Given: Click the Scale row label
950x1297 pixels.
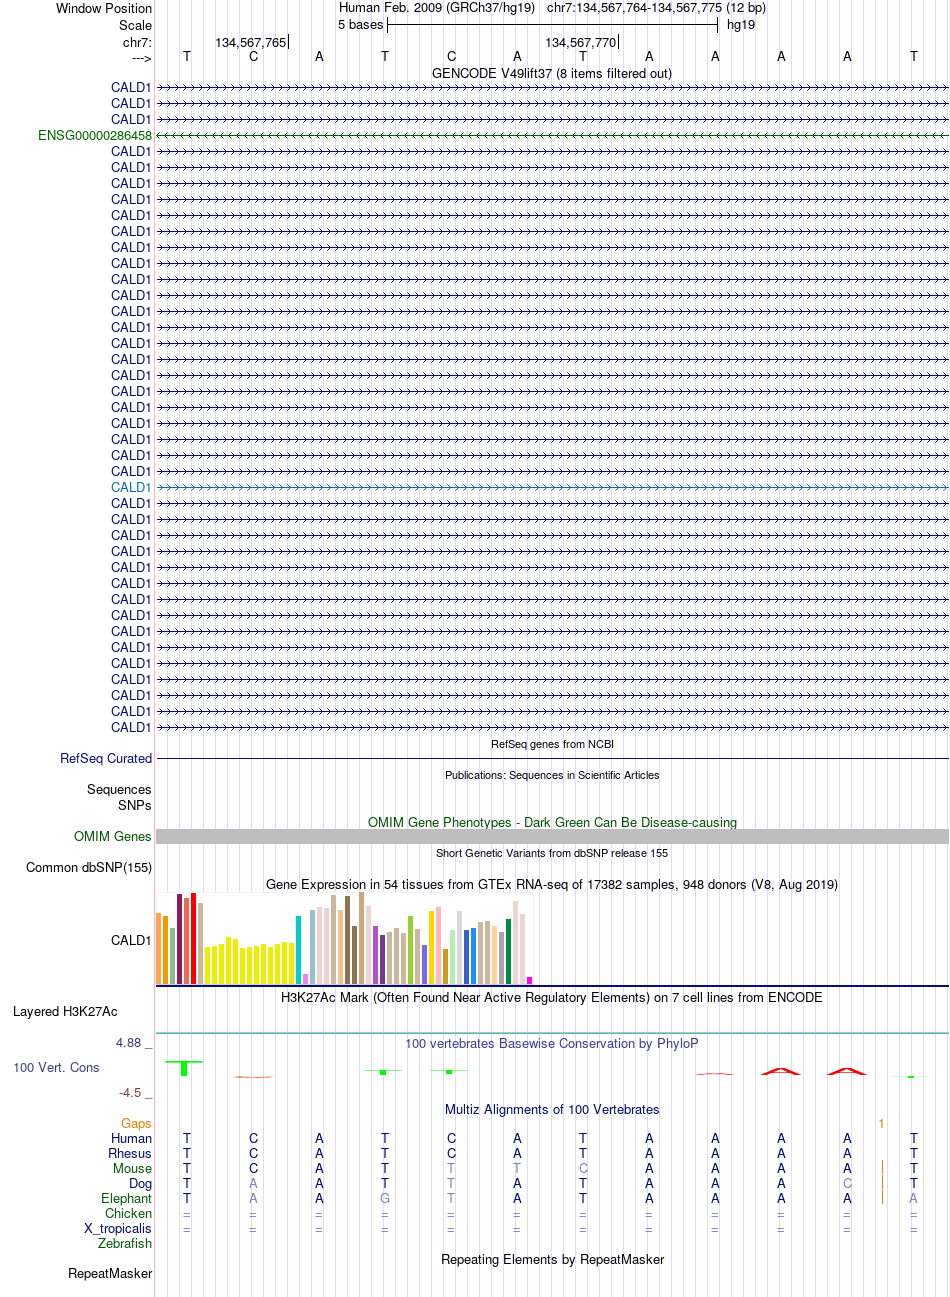Looking at the screenshot, I should tap(136, 26).
